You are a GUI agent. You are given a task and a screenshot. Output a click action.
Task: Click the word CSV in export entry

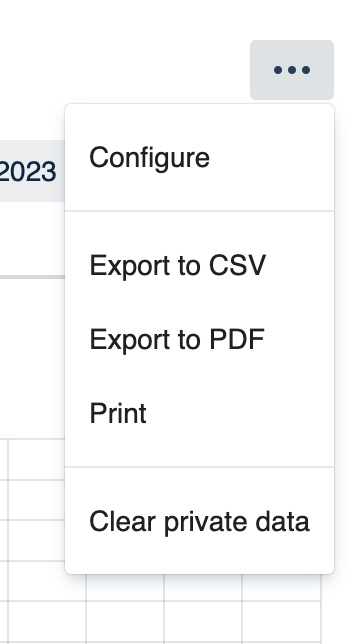pos(237,265)
